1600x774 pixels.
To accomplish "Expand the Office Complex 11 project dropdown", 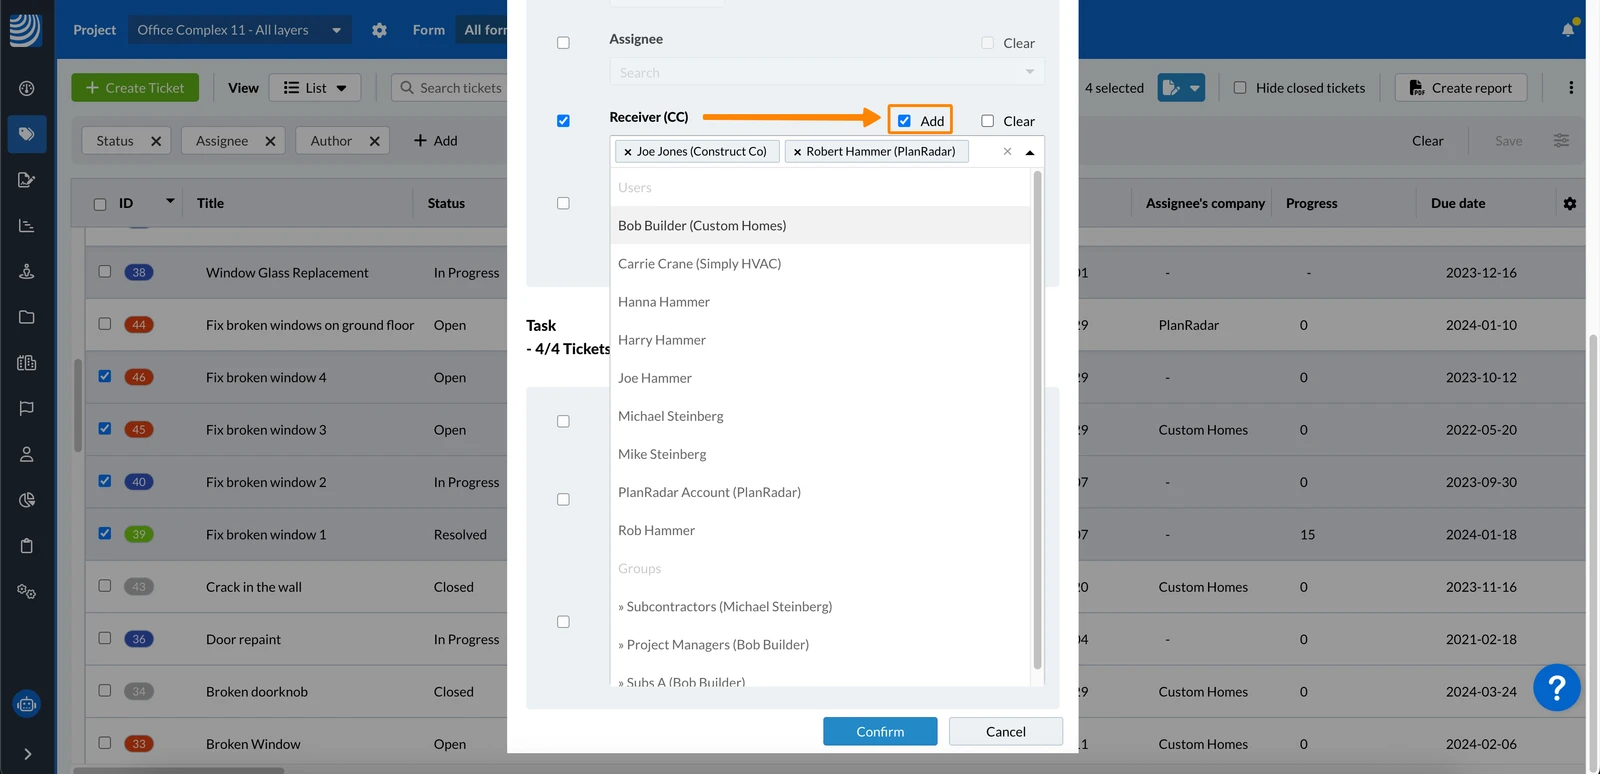I will 239,30.
